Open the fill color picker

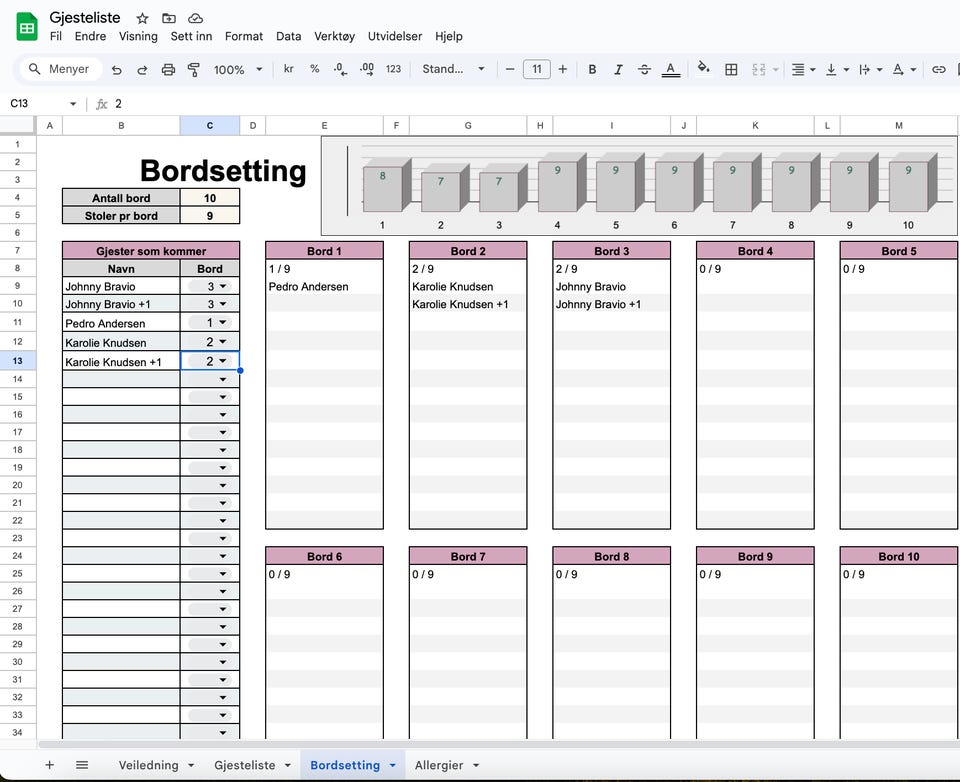[703, 70]
